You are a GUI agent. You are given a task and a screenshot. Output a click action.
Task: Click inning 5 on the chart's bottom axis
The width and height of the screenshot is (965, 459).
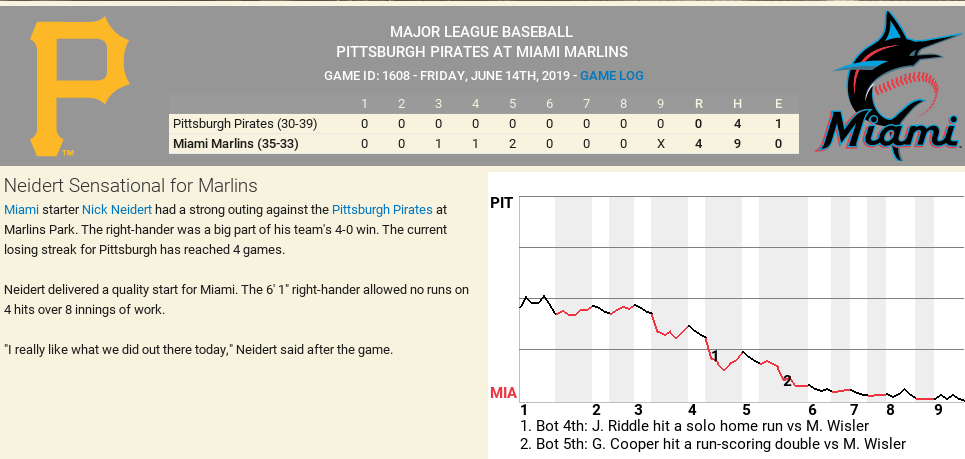pos(746,409)
